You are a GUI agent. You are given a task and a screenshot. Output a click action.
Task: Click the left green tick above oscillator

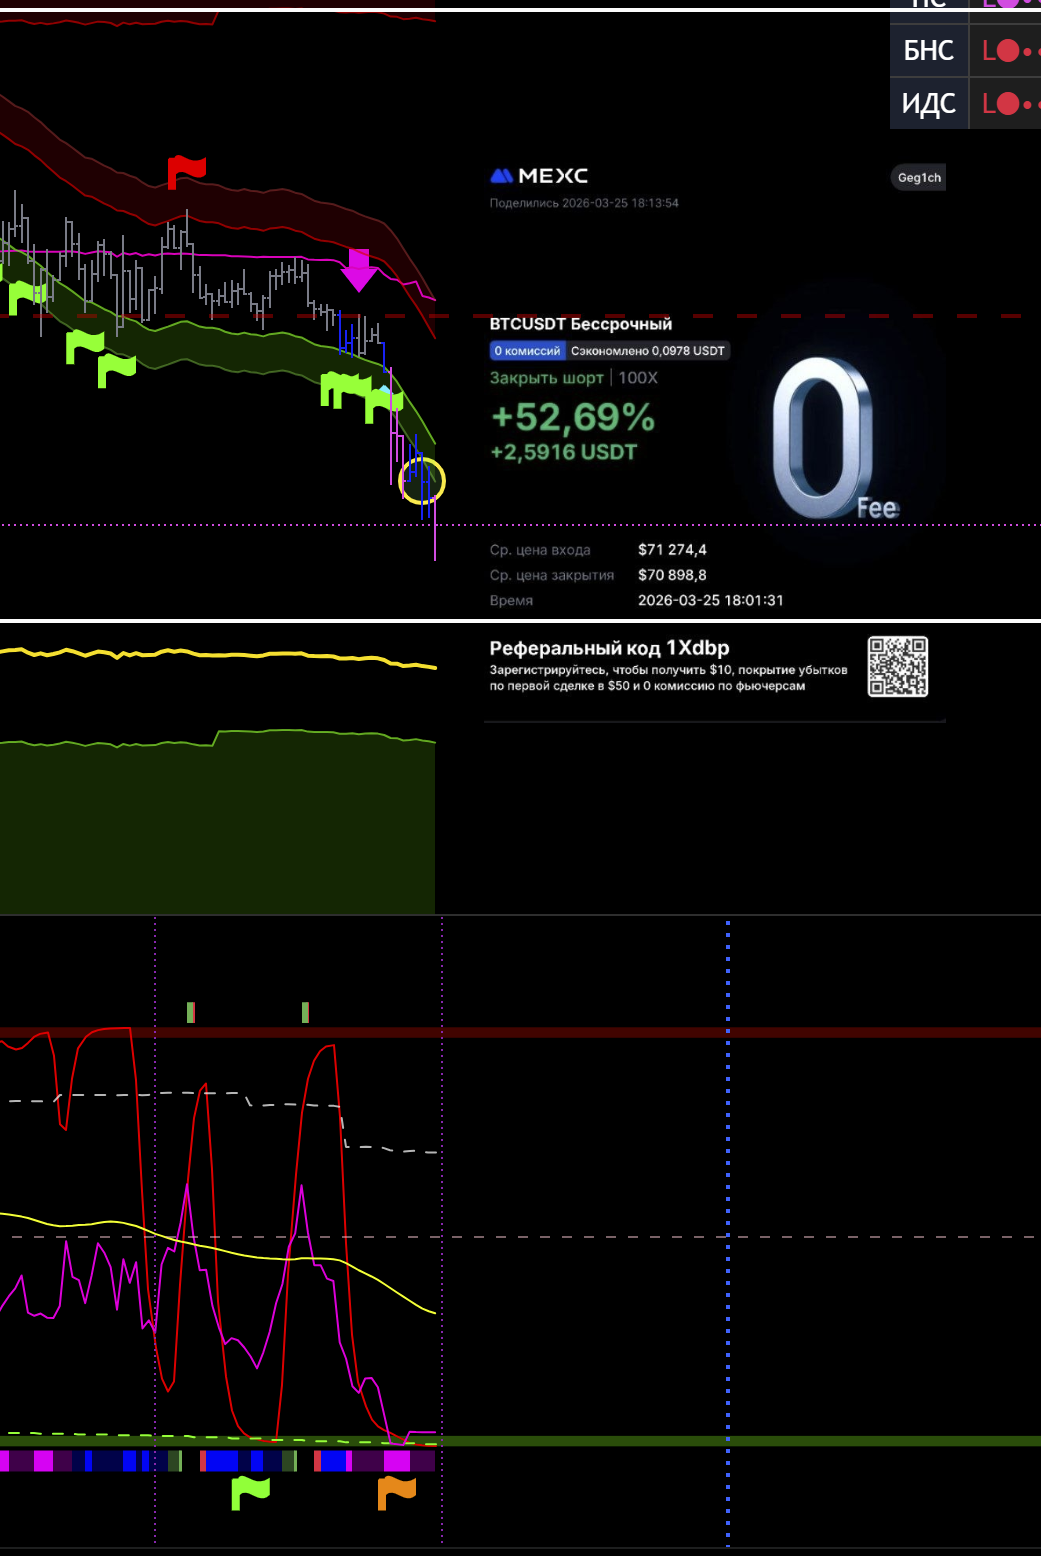pyautogui.click(x=190, y=1012)
